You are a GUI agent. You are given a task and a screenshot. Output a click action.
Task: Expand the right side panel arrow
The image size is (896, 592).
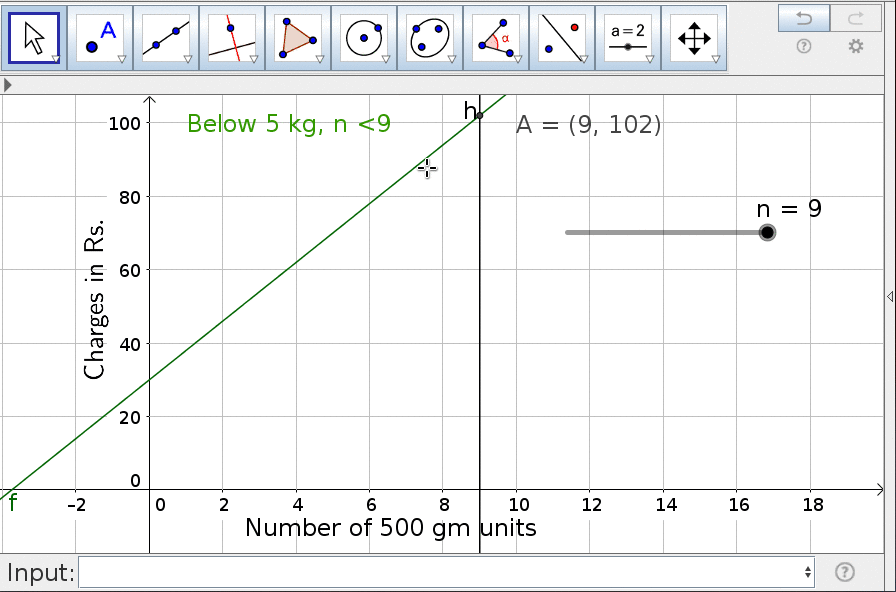point(890,296)
